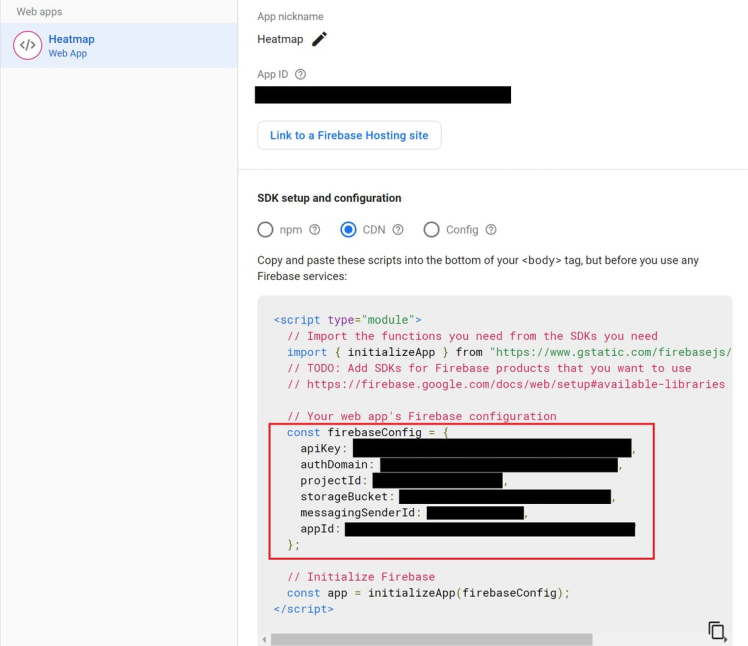Click the 'Copy and paste these scripts' instruction text

(x=478, y=268)
